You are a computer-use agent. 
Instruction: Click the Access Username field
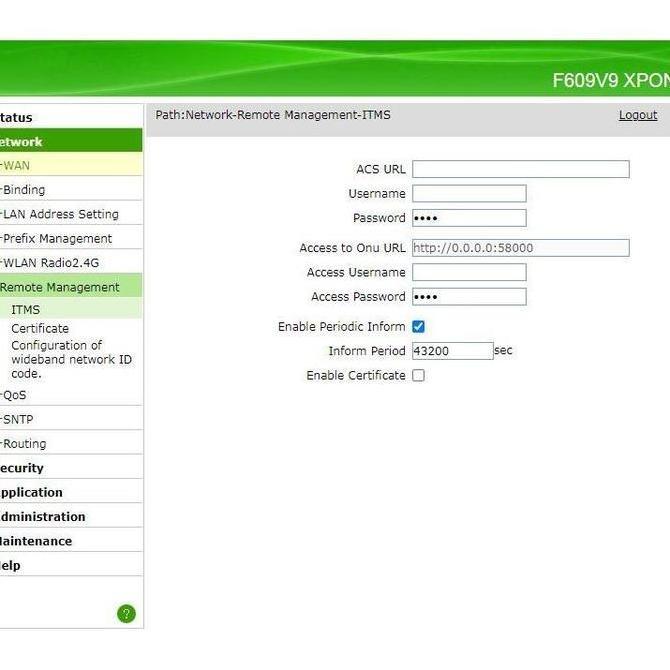coord(468,272)
